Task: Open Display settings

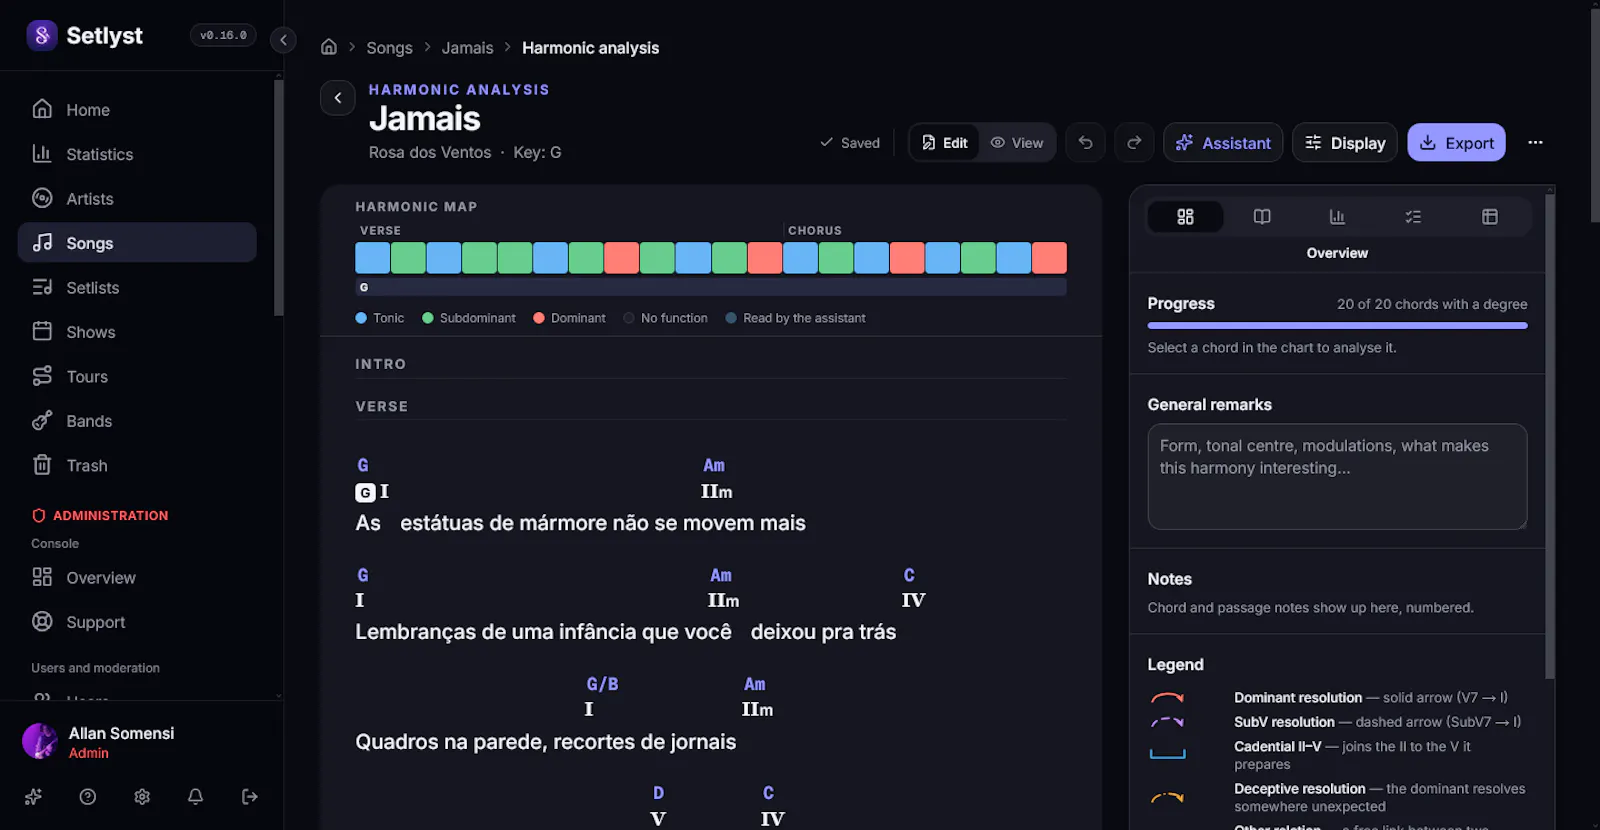Action: coord(1345,143)
